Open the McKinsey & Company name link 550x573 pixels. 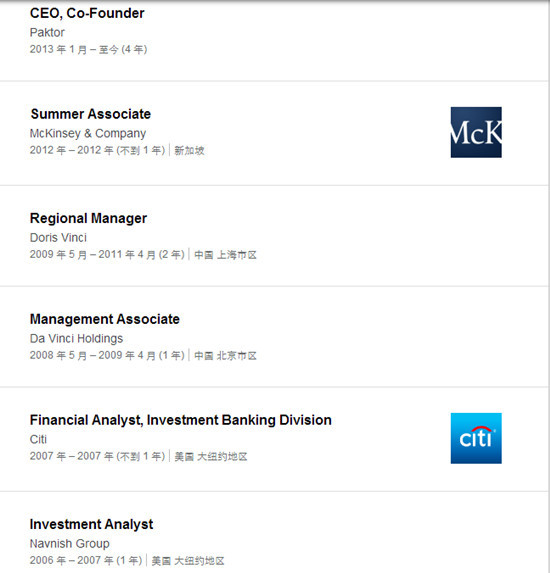click(88, 133)
